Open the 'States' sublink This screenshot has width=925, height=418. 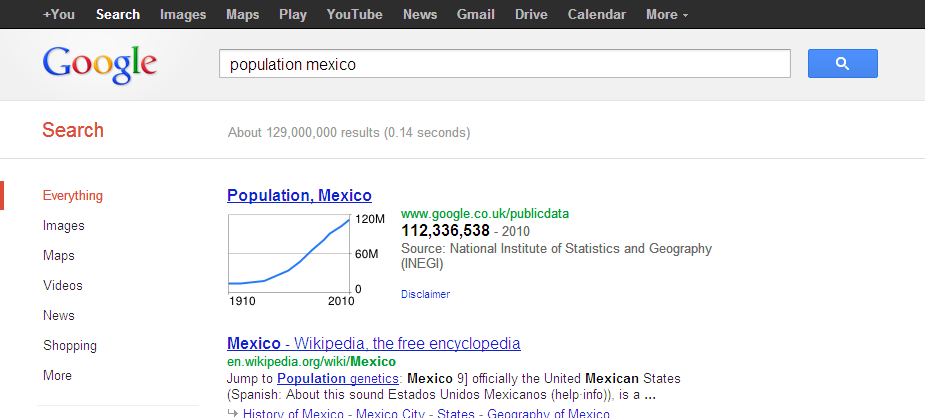point(456,414)
